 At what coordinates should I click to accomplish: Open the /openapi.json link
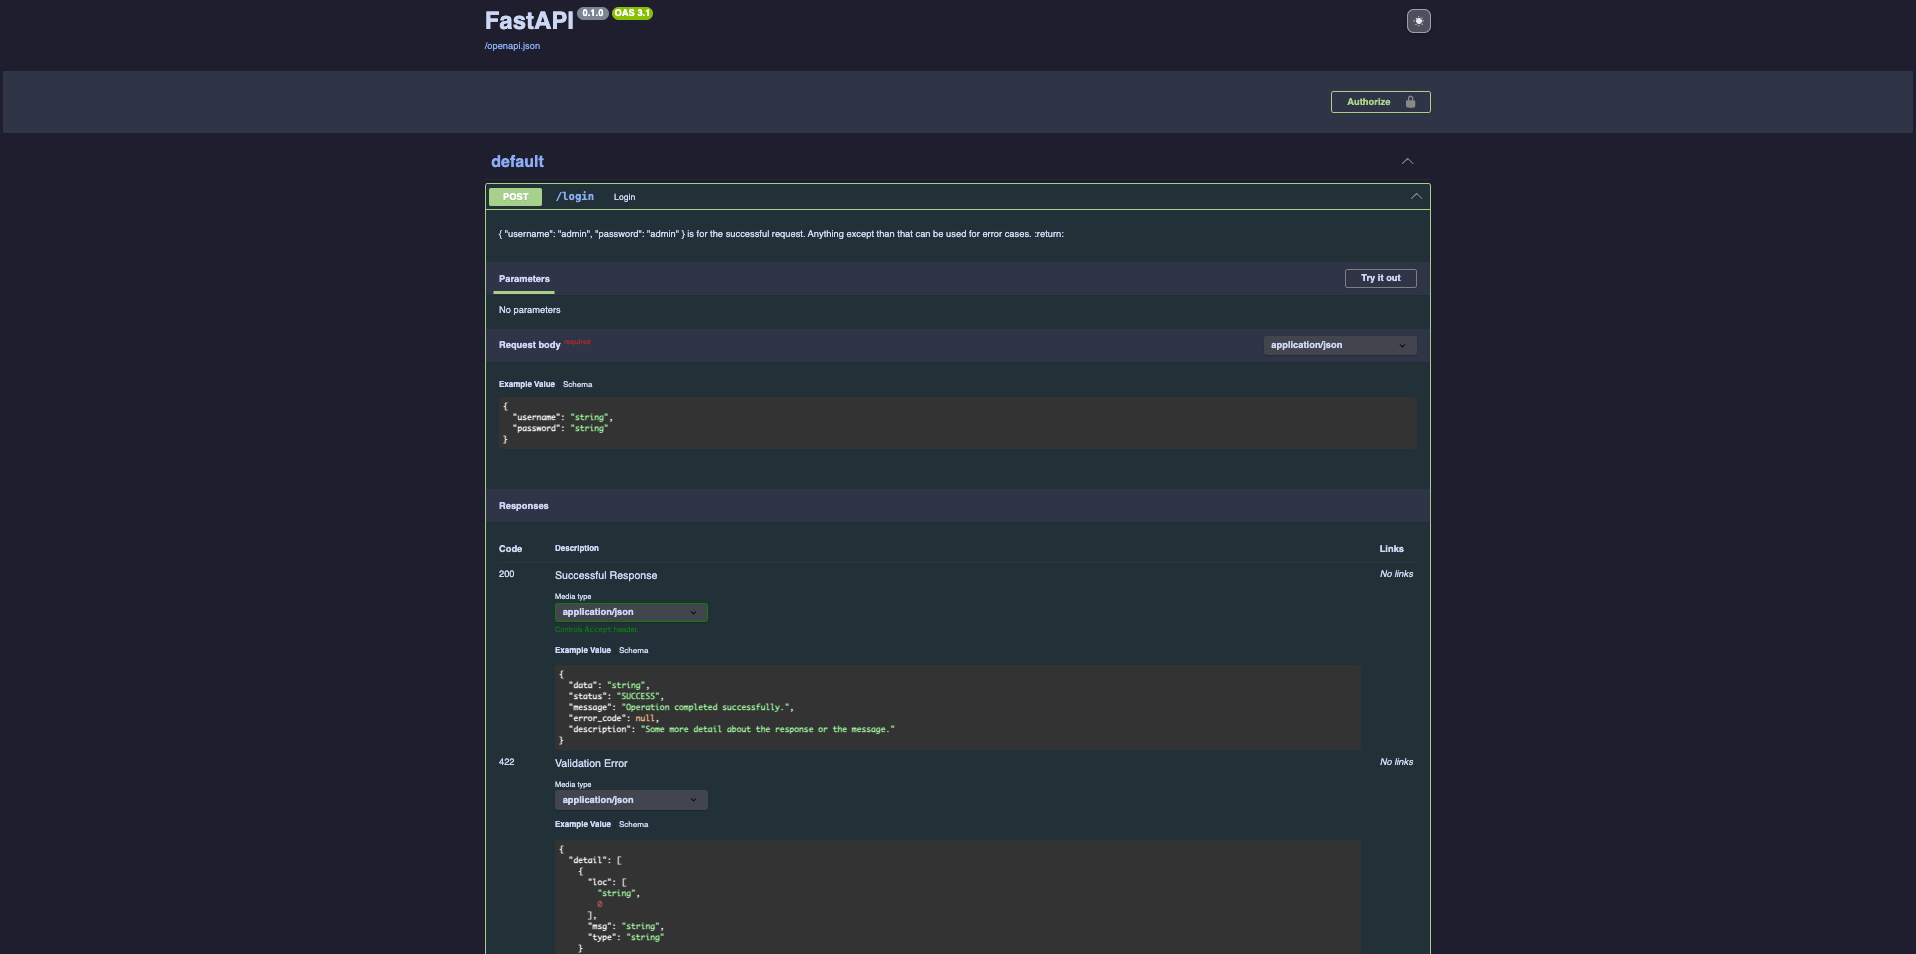511,45
